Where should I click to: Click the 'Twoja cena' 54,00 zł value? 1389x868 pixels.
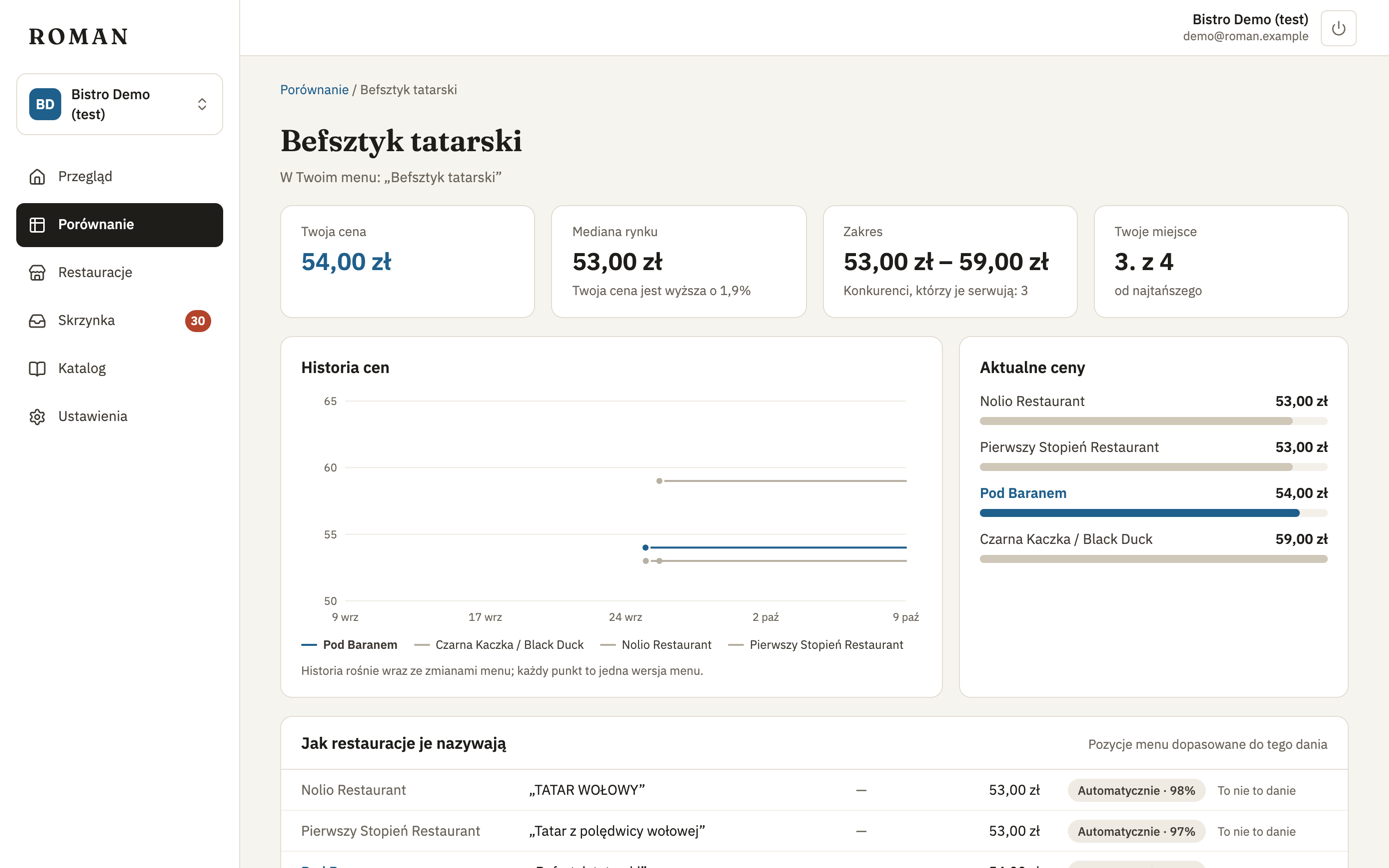tap(346, 262)
